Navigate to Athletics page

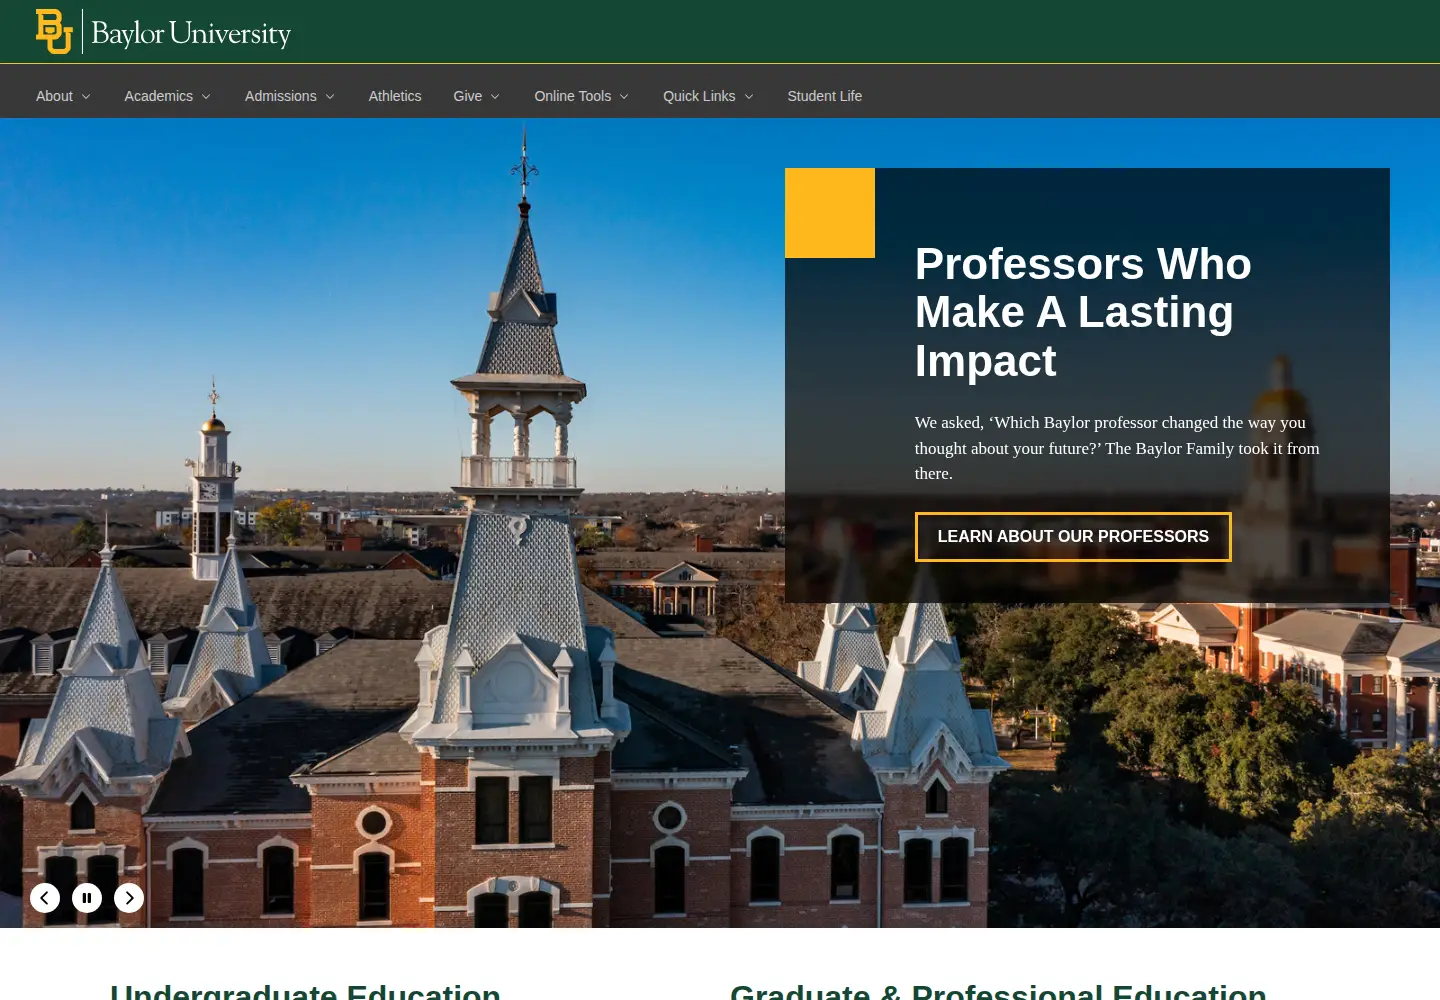pyautogui.click(x=395, y=96)
